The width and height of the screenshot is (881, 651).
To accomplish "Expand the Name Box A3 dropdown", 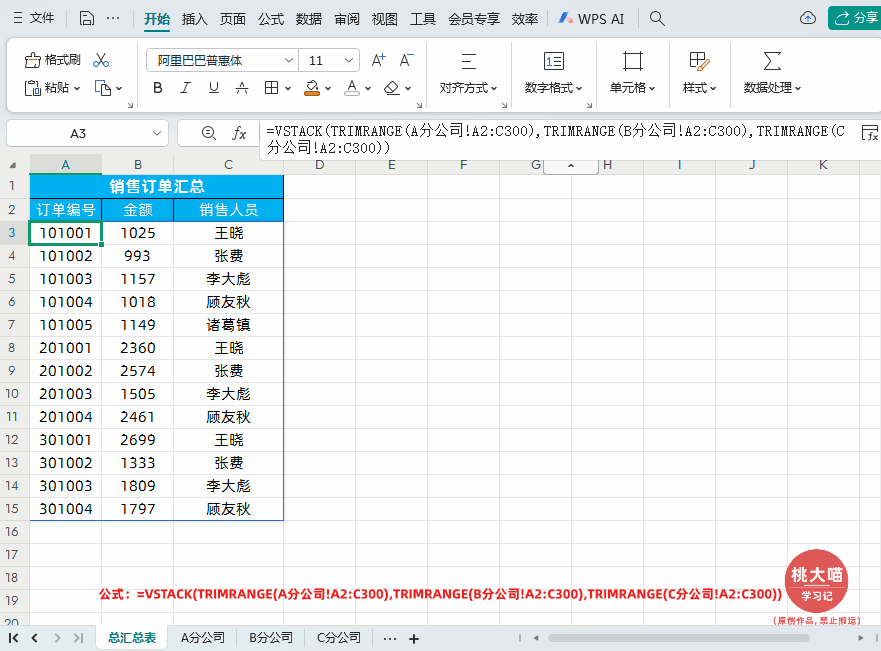I will [x=157, y=134].
